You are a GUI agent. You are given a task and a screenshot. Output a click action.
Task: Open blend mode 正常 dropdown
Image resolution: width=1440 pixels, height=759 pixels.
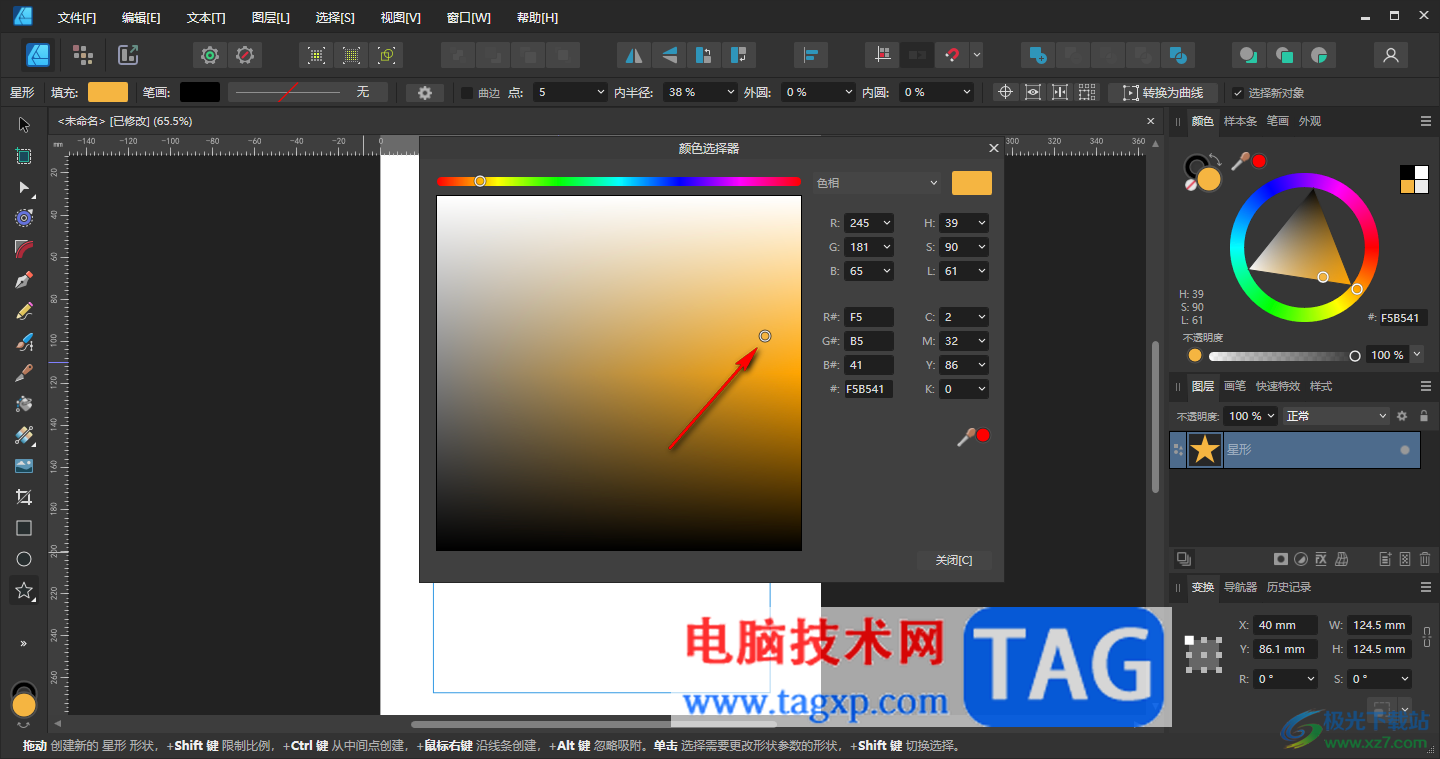pos(1337,416)
